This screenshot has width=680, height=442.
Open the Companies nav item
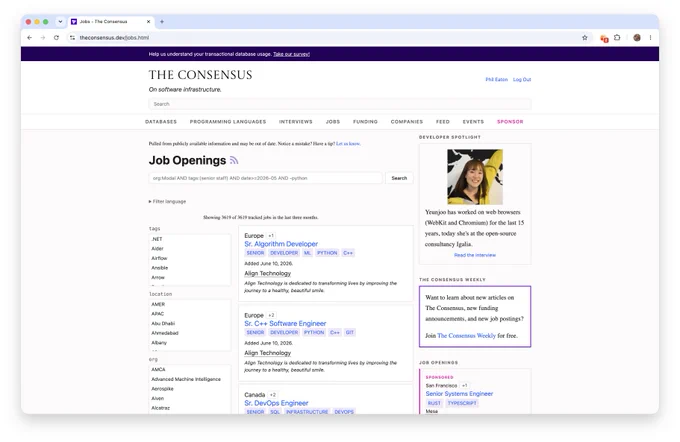coord(406,122)
